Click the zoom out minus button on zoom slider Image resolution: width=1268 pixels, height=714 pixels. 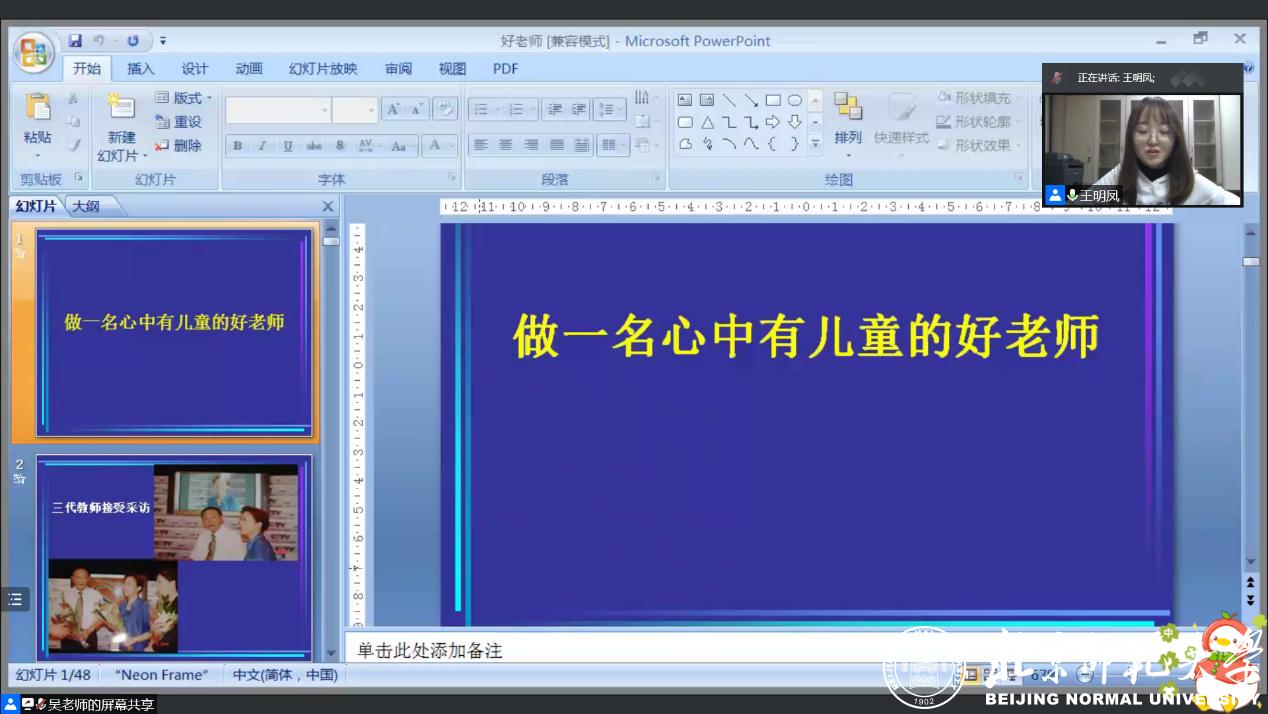coord(1085,675)
